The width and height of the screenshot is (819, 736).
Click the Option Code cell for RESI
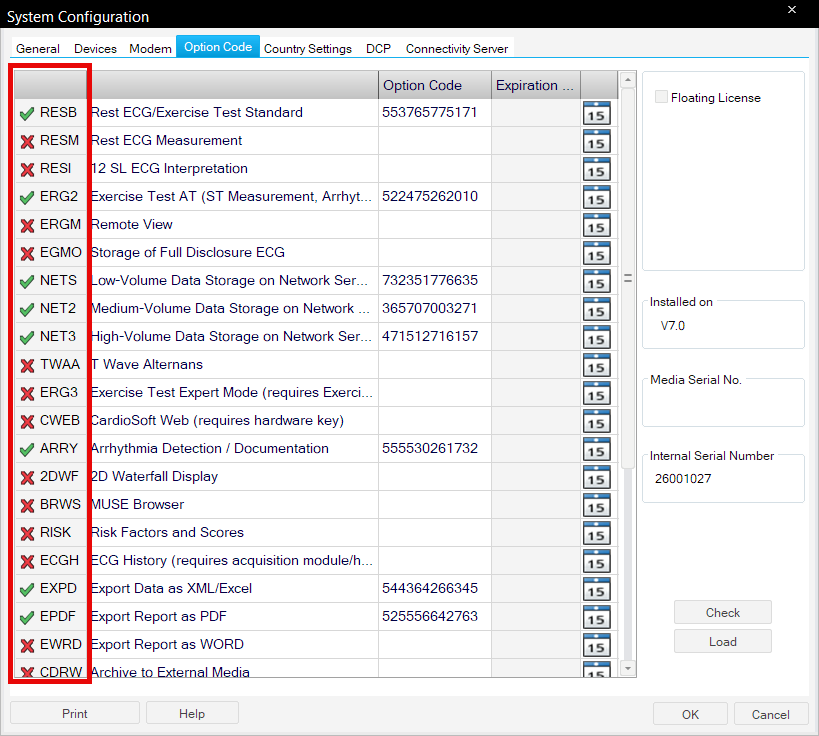tap(434, 169)
